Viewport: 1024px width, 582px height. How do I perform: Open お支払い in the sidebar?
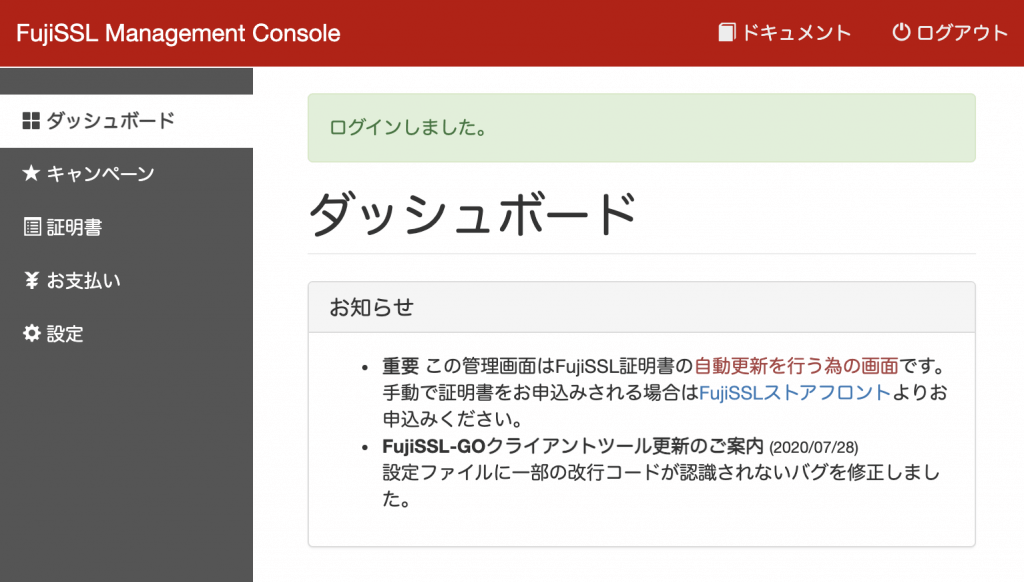coord(127,280)
